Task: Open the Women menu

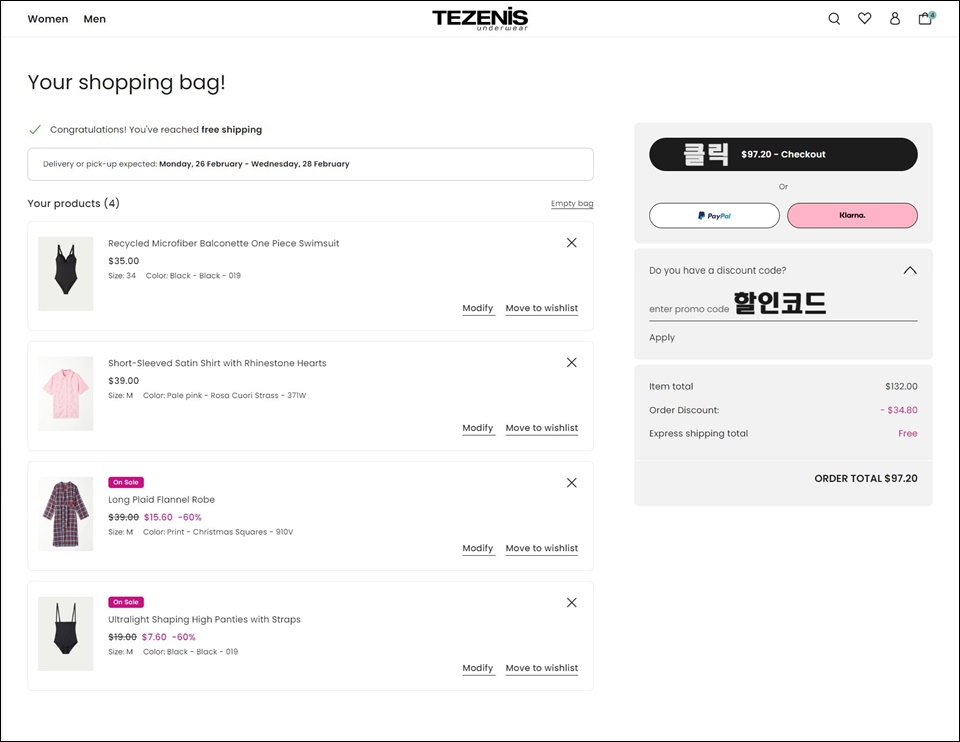Action: 48,19
